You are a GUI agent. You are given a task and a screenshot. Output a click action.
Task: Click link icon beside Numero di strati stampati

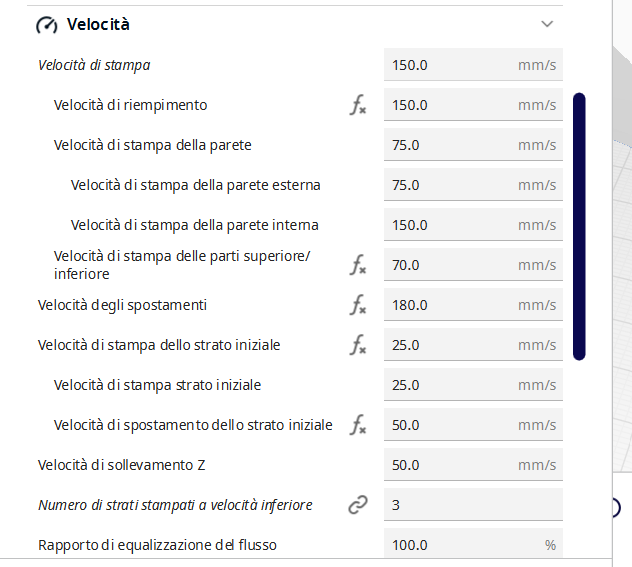click(358, 505)
